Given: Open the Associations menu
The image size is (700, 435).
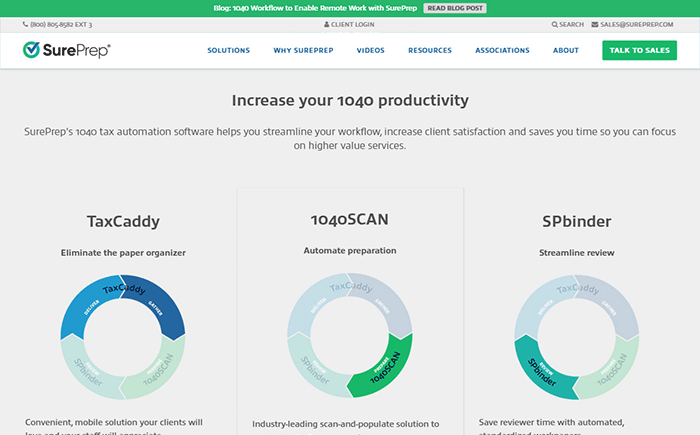Looking at the screenshot, I should coord(502,50).
